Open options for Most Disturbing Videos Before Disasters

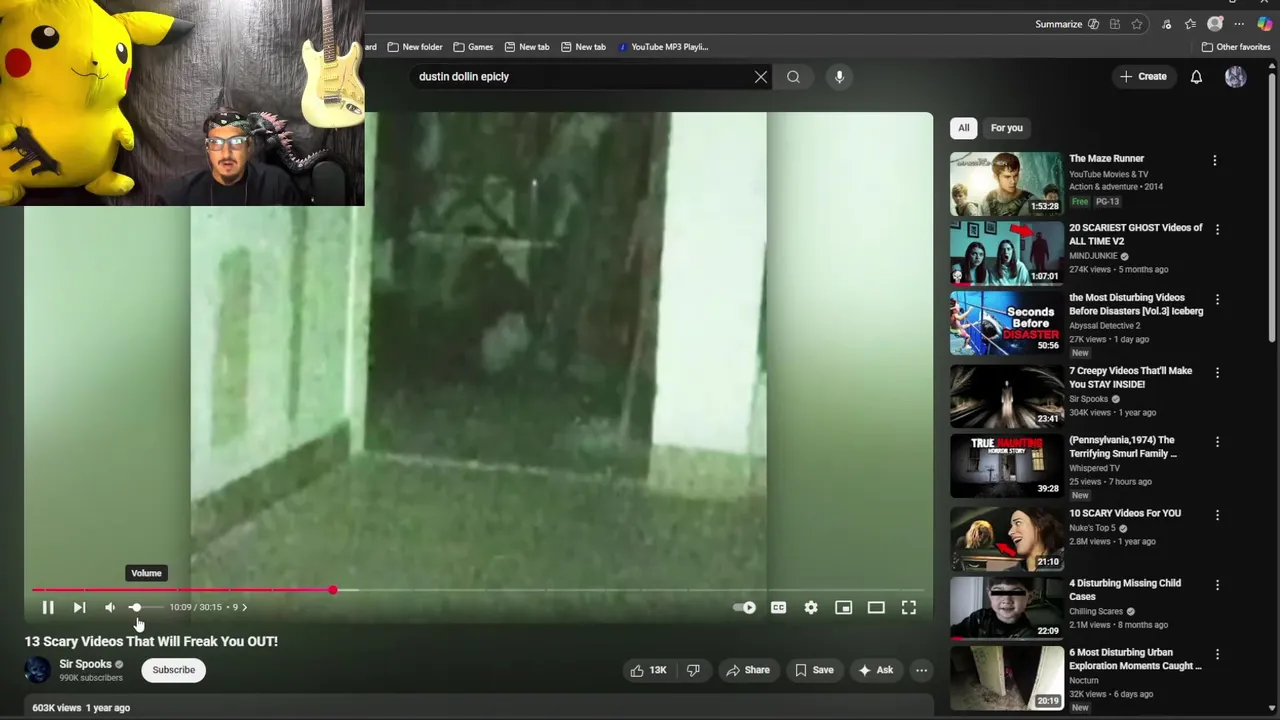pyautogui.click(x=1217, y=299)
